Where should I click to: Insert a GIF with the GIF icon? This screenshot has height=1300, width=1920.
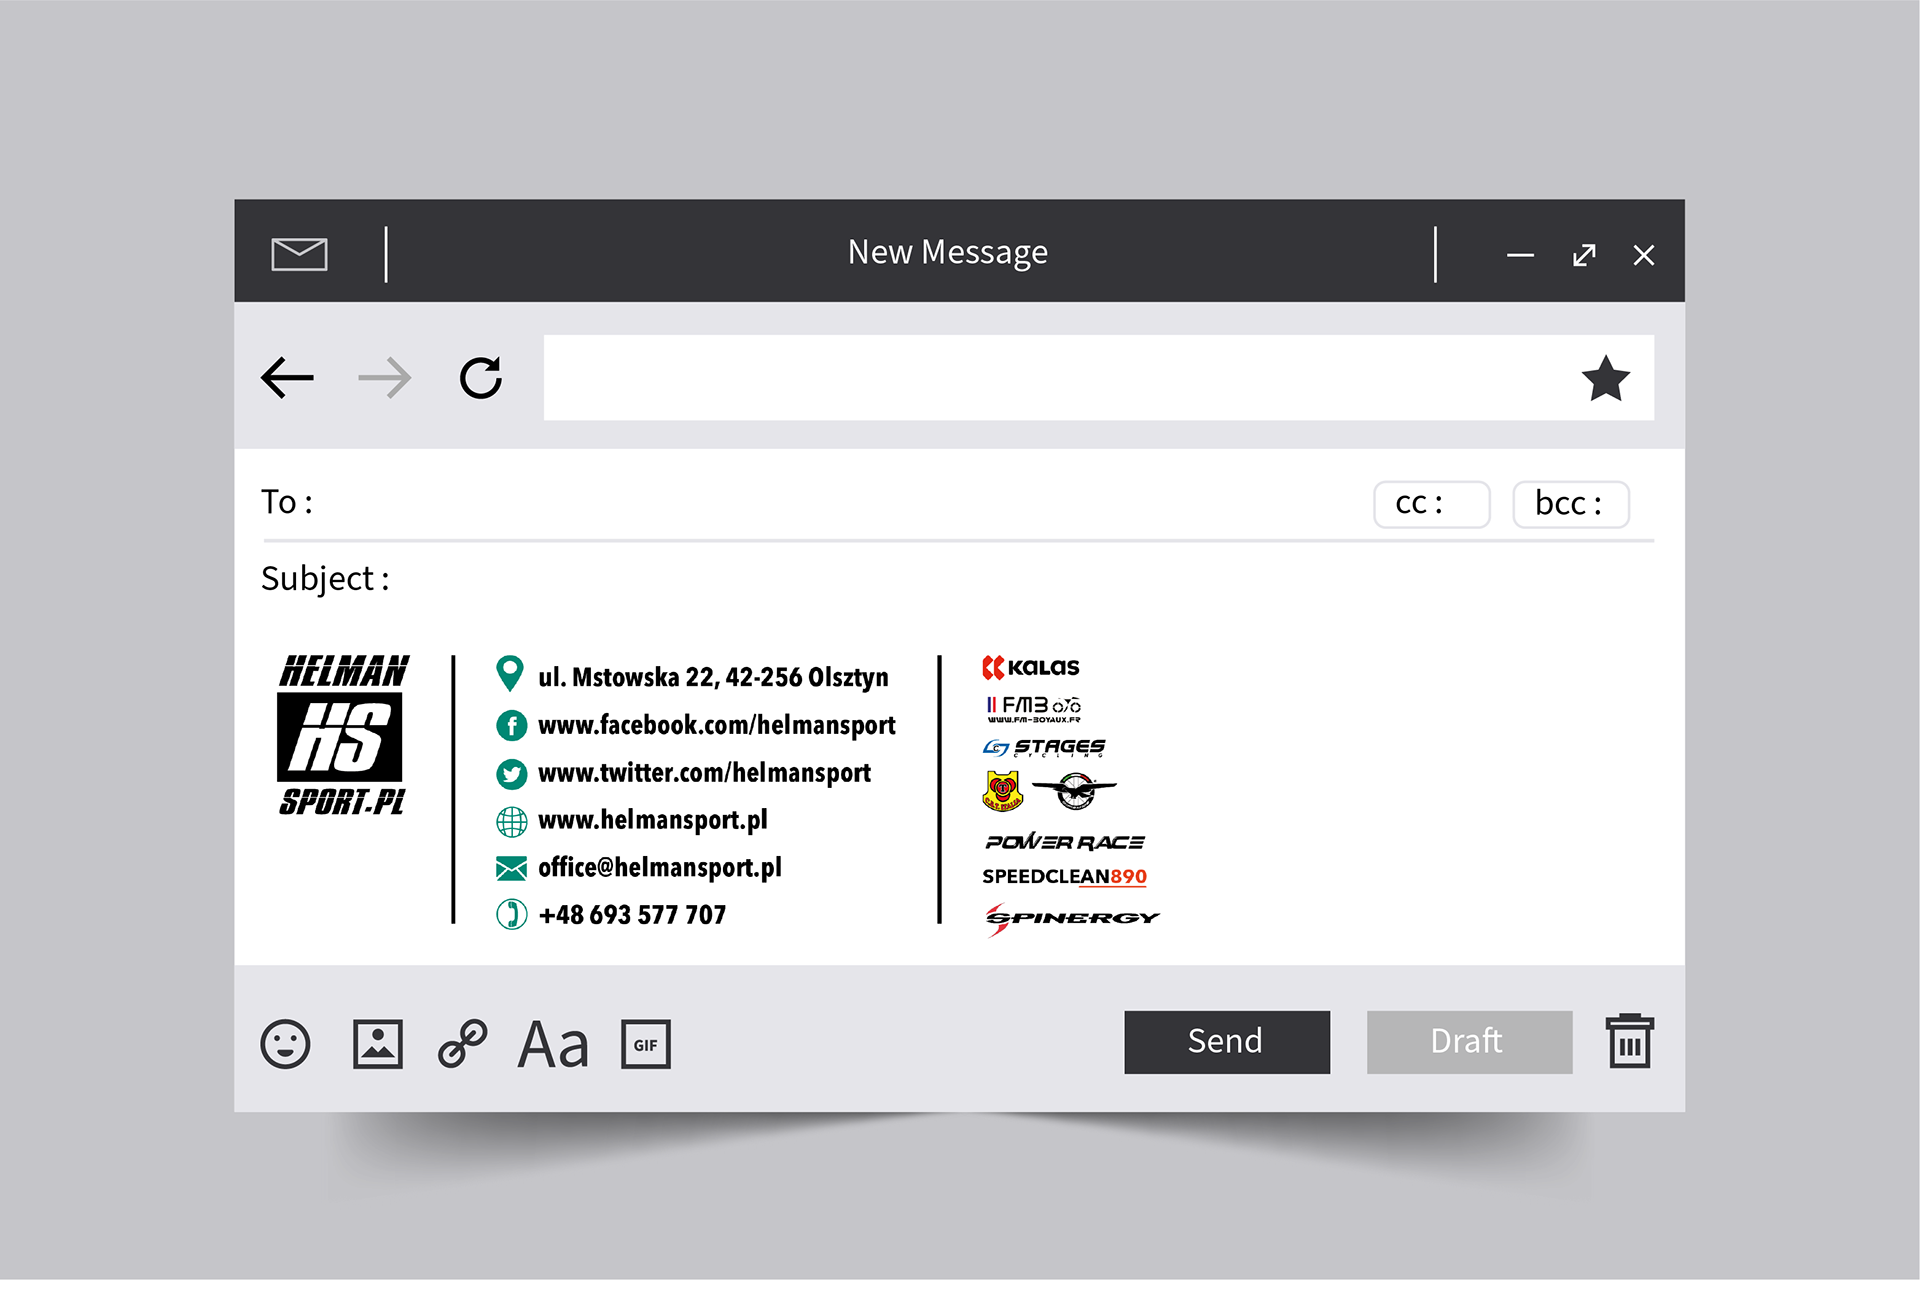click(x=646, y=1044)
